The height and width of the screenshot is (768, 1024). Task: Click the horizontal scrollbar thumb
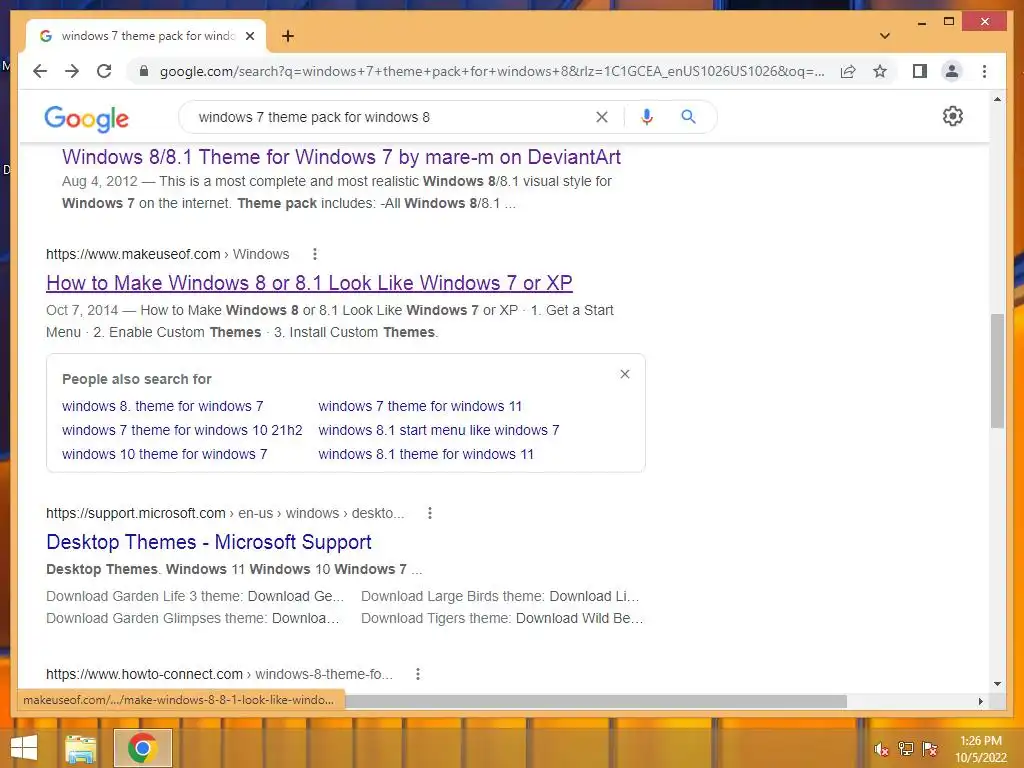pos(596,701)
